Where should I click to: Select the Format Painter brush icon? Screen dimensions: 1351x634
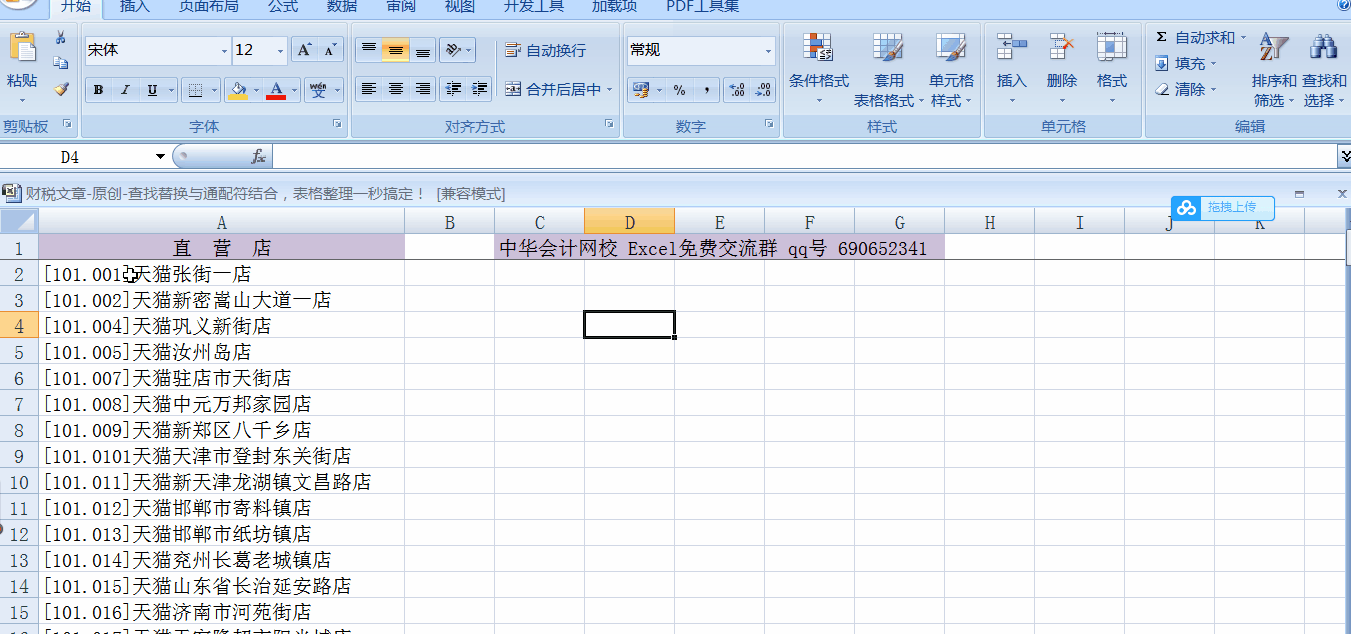(x=61, y=89)
